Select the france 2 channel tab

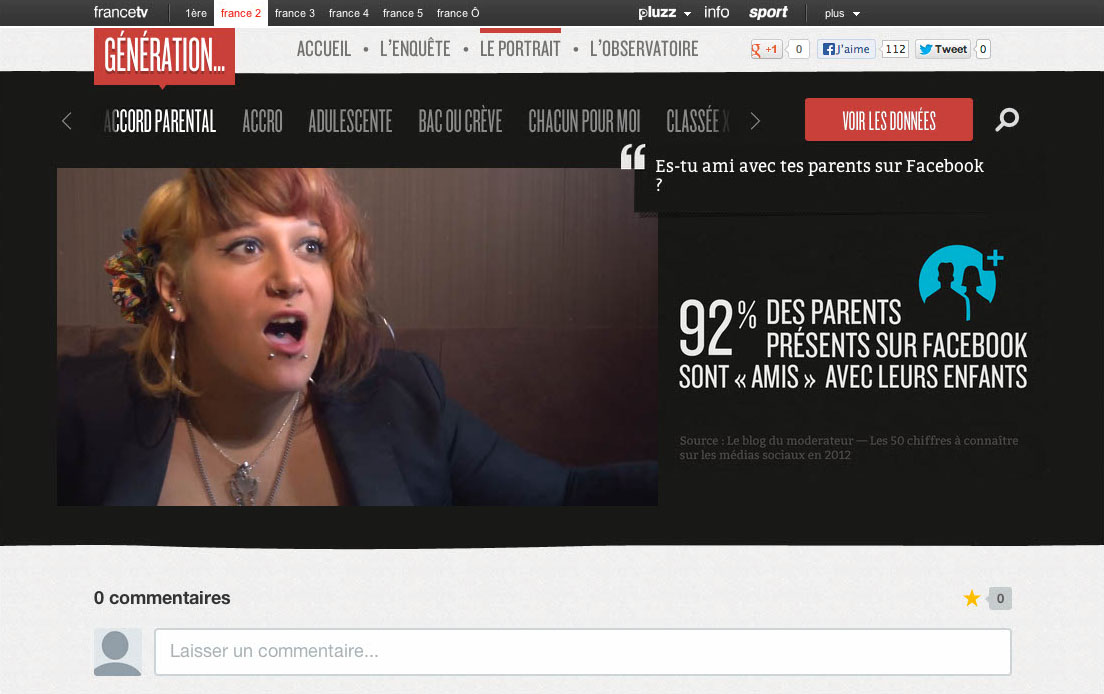click(x=241, y=13)
